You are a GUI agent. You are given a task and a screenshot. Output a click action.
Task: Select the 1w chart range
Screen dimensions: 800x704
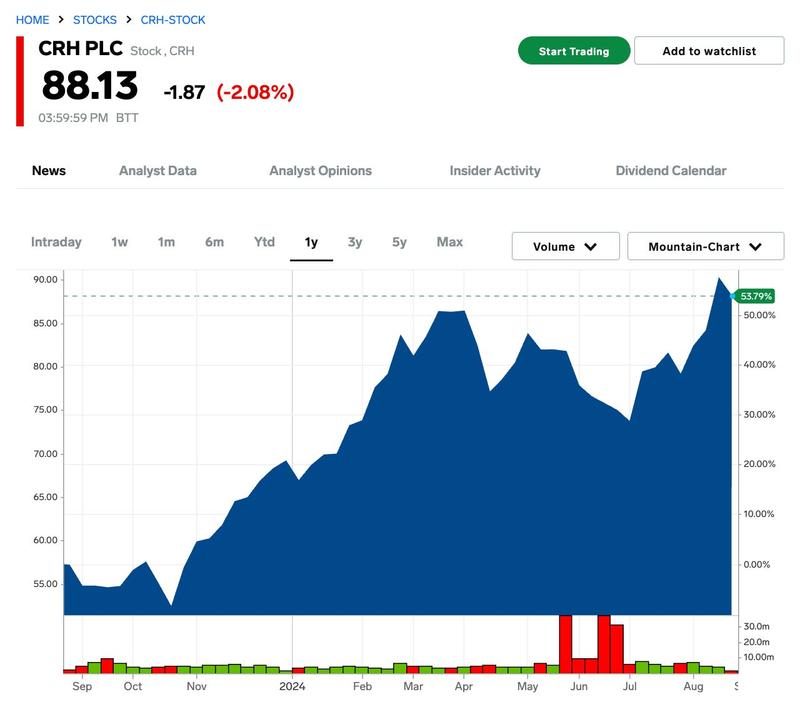(x=119, y=242)
